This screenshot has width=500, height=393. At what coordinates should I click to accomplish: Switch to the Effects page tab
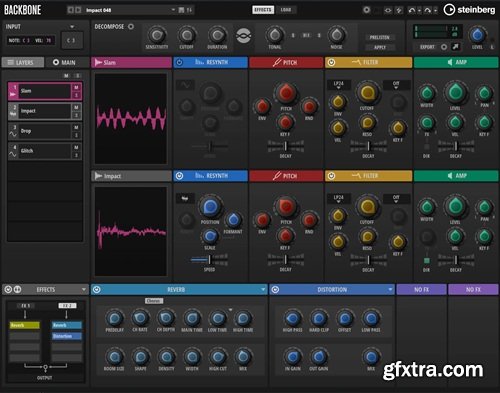pyautogui.click(x=263, y=10)
